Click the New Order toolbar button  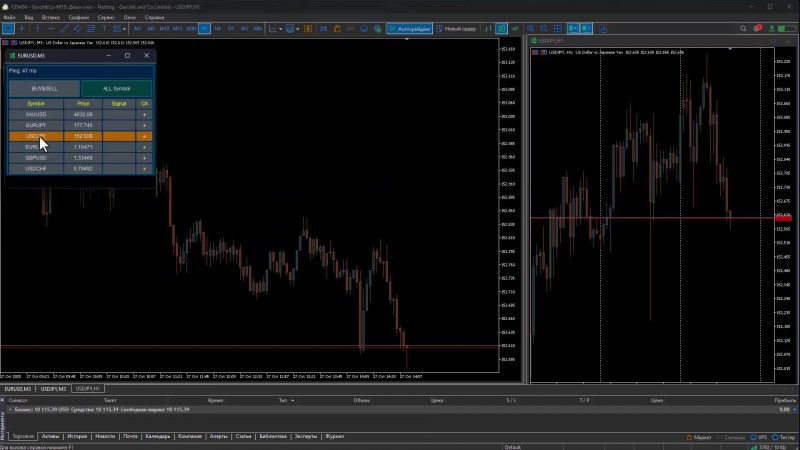(x=456, y=29)
